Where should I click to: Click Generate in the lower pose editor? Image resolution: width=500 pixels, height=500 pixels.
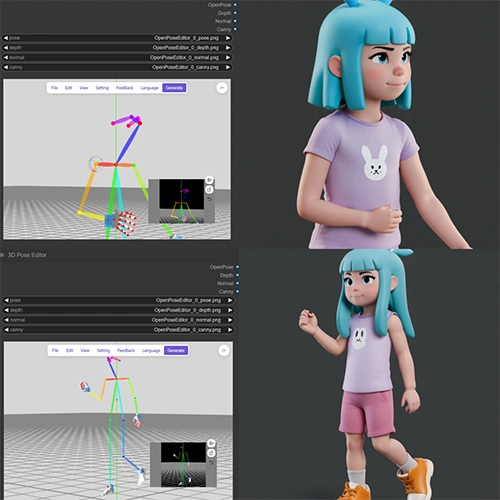(176, 350)
